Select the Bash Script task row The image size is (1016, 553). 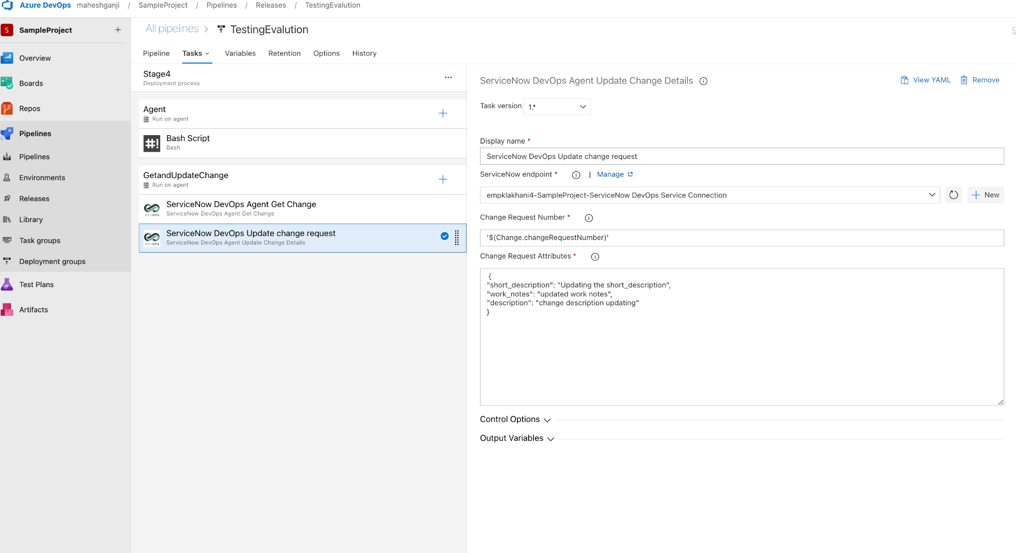click(303, 143)
